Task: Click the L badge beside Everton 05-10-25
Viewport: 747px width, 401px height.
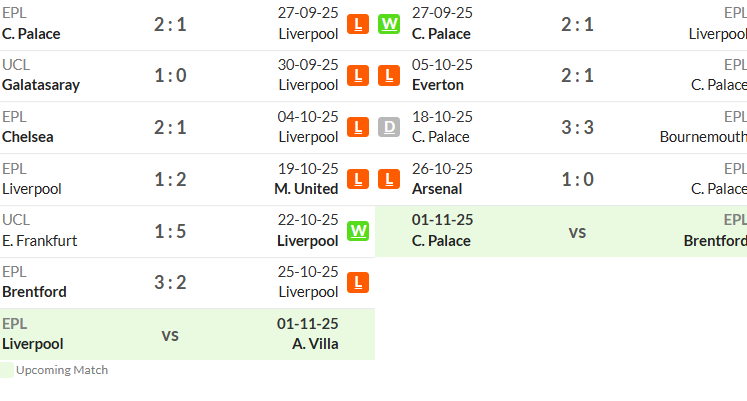Action: point(389,76)
